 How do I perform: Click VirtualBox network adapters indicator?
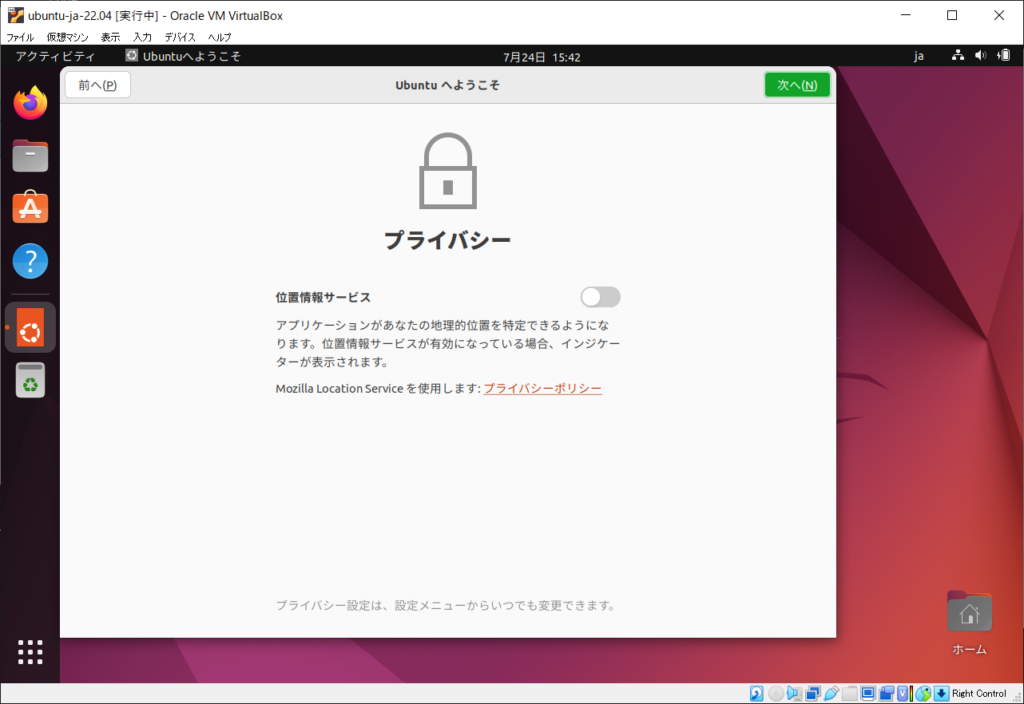[813, 694]
